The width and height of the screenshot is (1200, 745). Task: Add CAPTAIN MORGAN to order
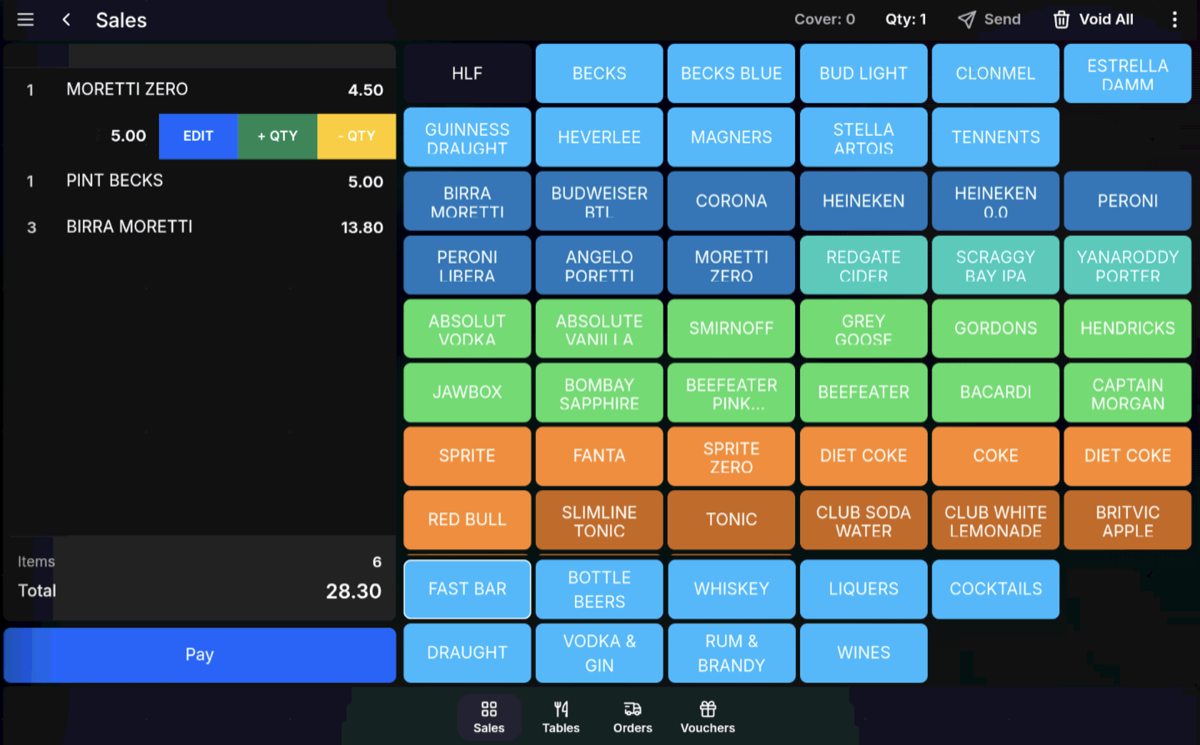point(1127,392)
